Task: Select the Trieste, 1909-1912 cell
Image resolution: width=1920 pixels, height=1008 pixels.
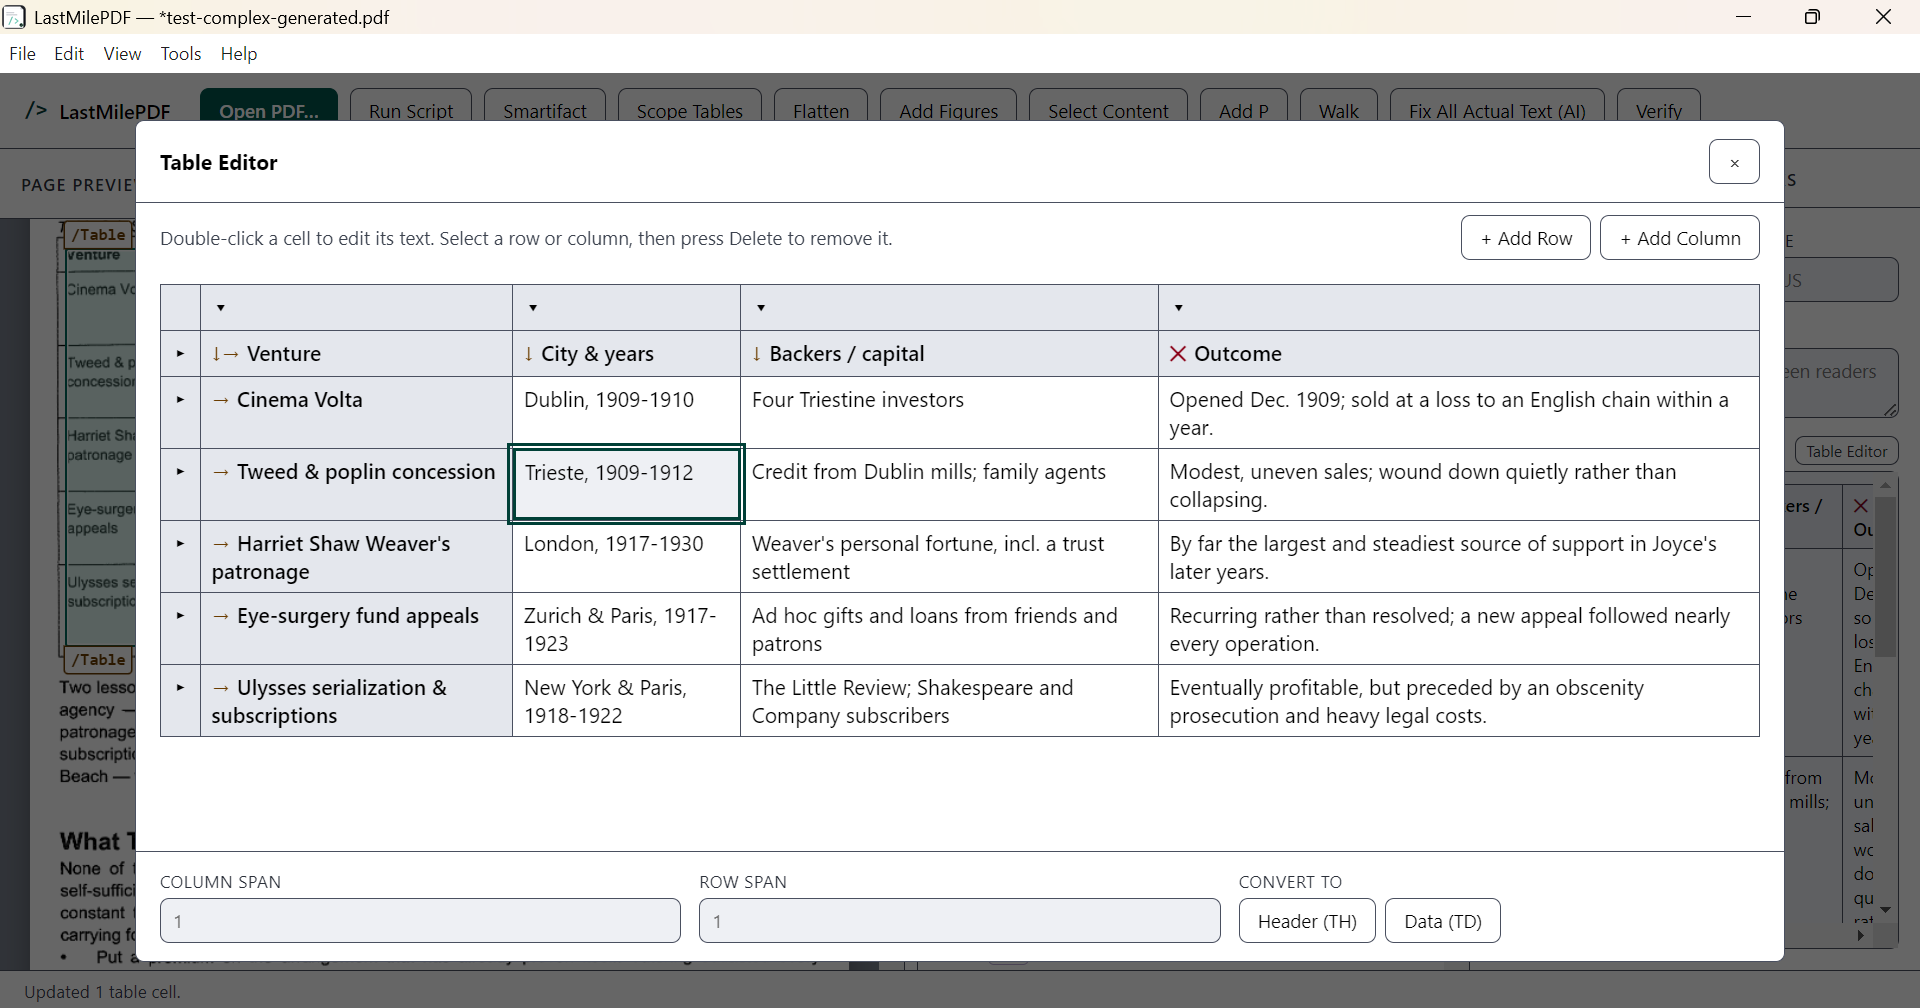Action: click(x=626, y=484)
